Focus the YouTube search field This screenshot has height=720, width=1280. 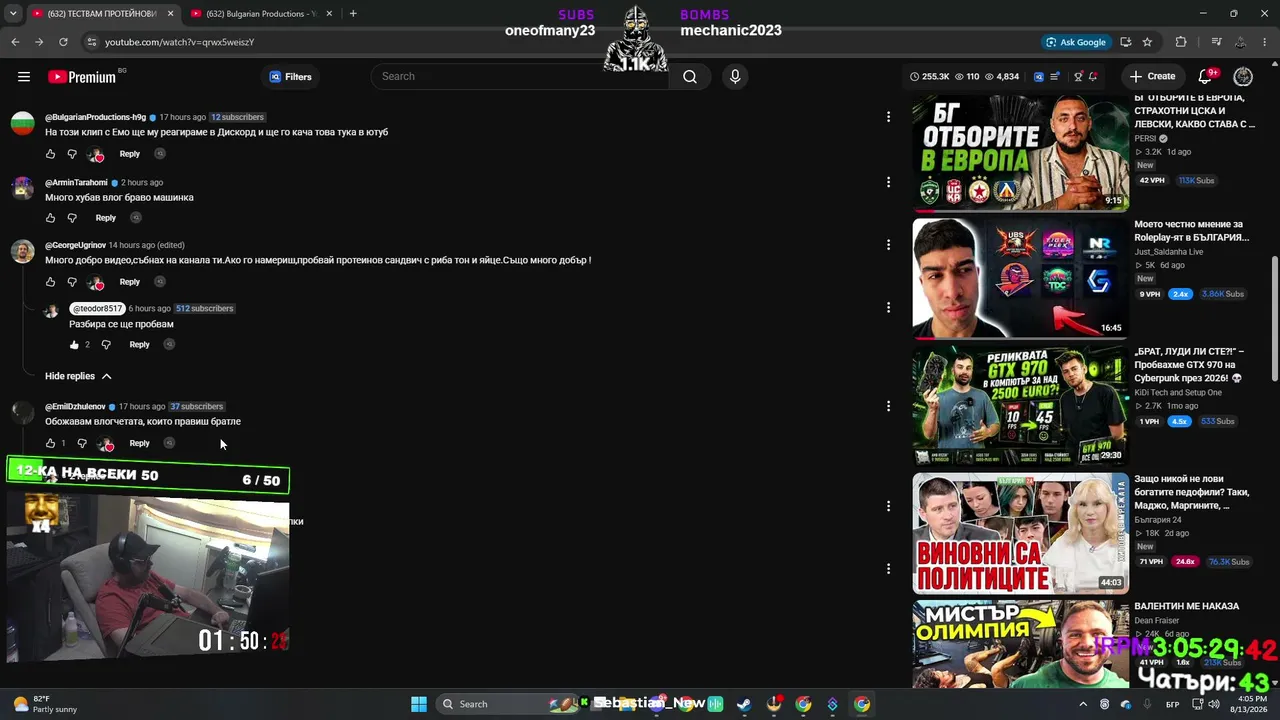pyautogui.click(x=520, y=77)
